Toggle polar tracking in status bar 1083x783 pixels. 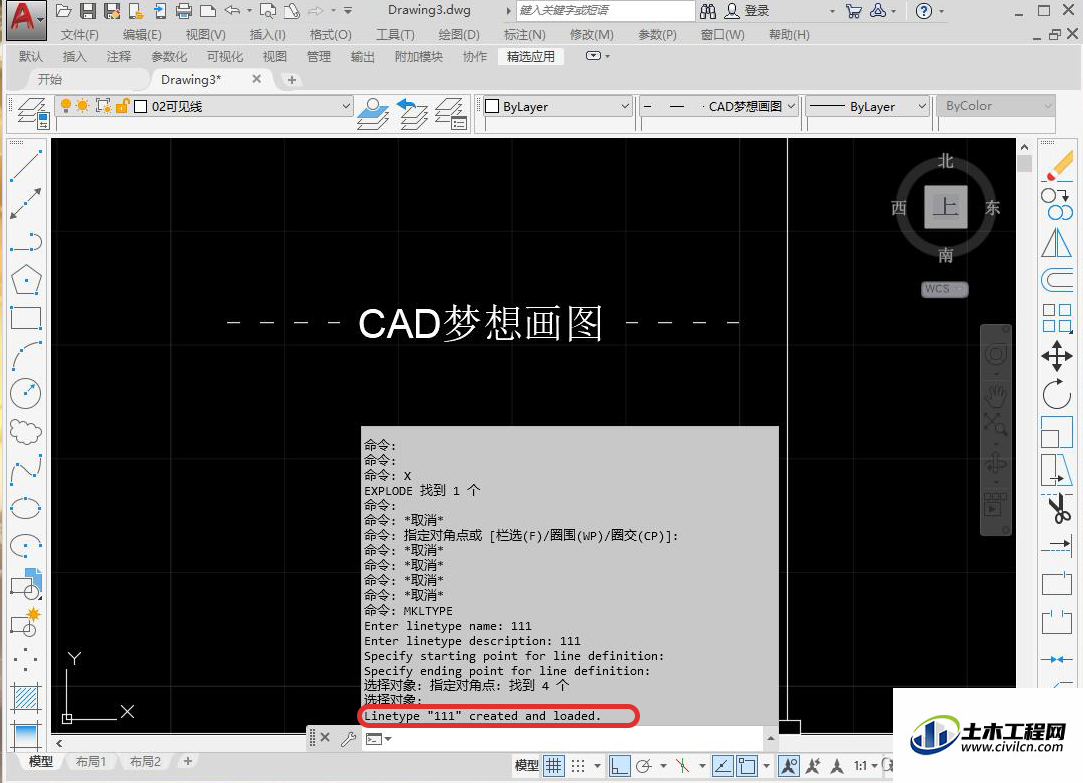point(644,765)
